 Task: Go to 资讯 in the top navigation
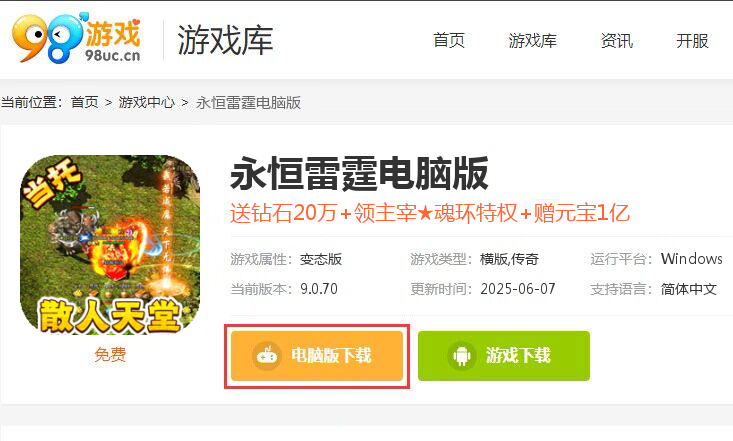[617, 41]
